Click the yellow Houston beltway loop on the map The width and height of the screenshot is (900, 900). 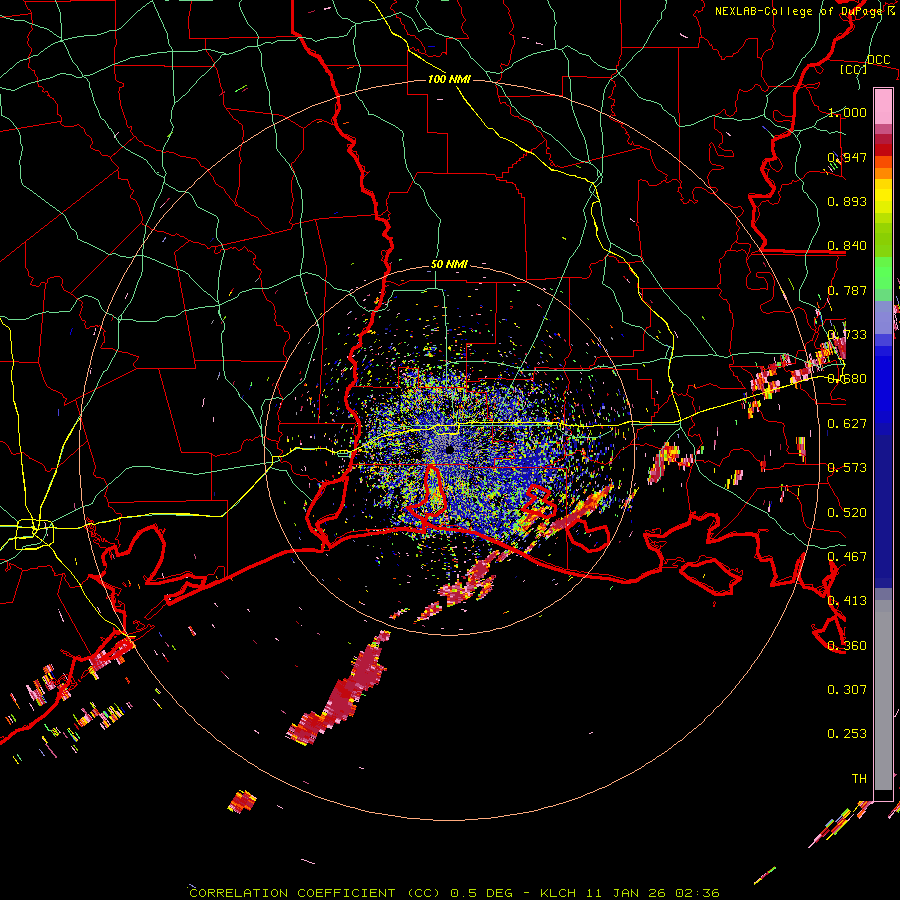tap(34, 532)
